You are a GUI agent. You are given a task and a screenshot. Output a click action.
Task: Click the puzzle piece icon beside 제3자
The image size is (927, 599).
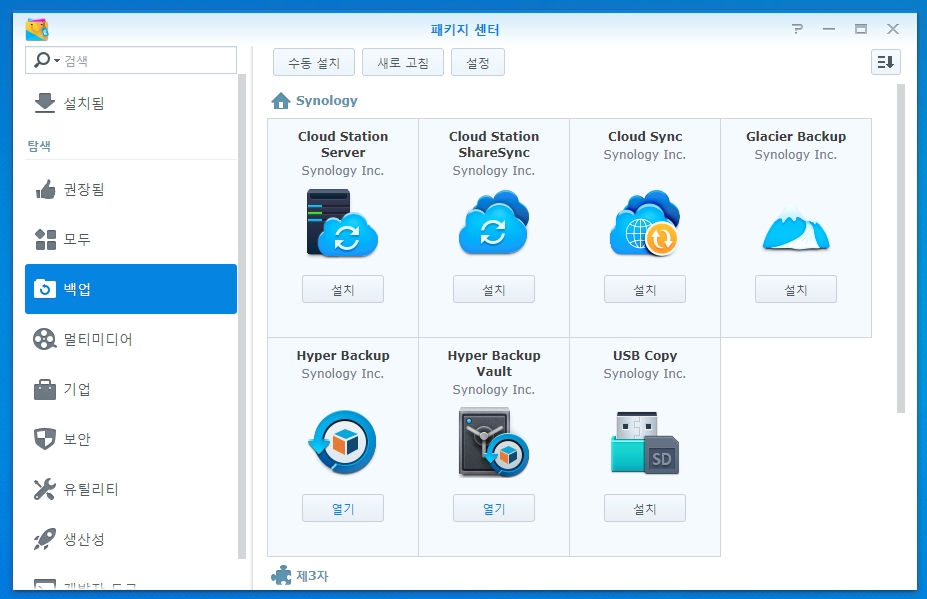point(281,575)
